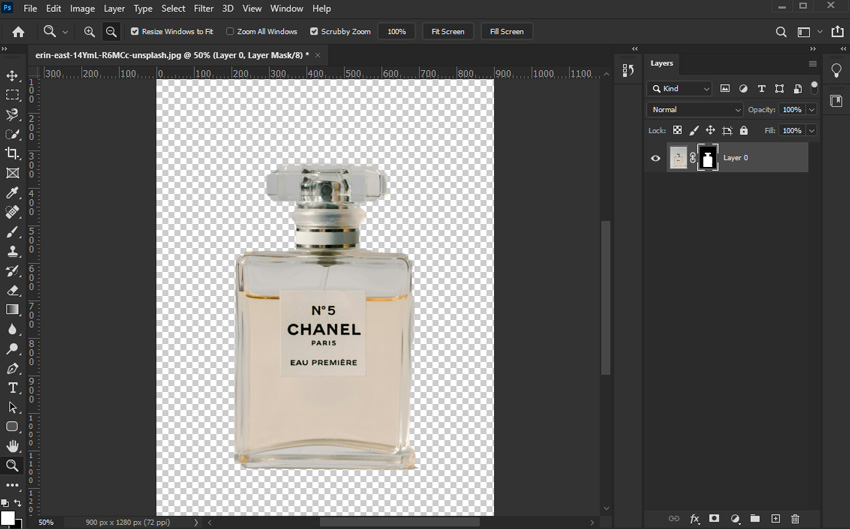Screen dimensions: 850x529
Task: Hide Layer 0 with the eye icon
Action: (x=655, y=158)
